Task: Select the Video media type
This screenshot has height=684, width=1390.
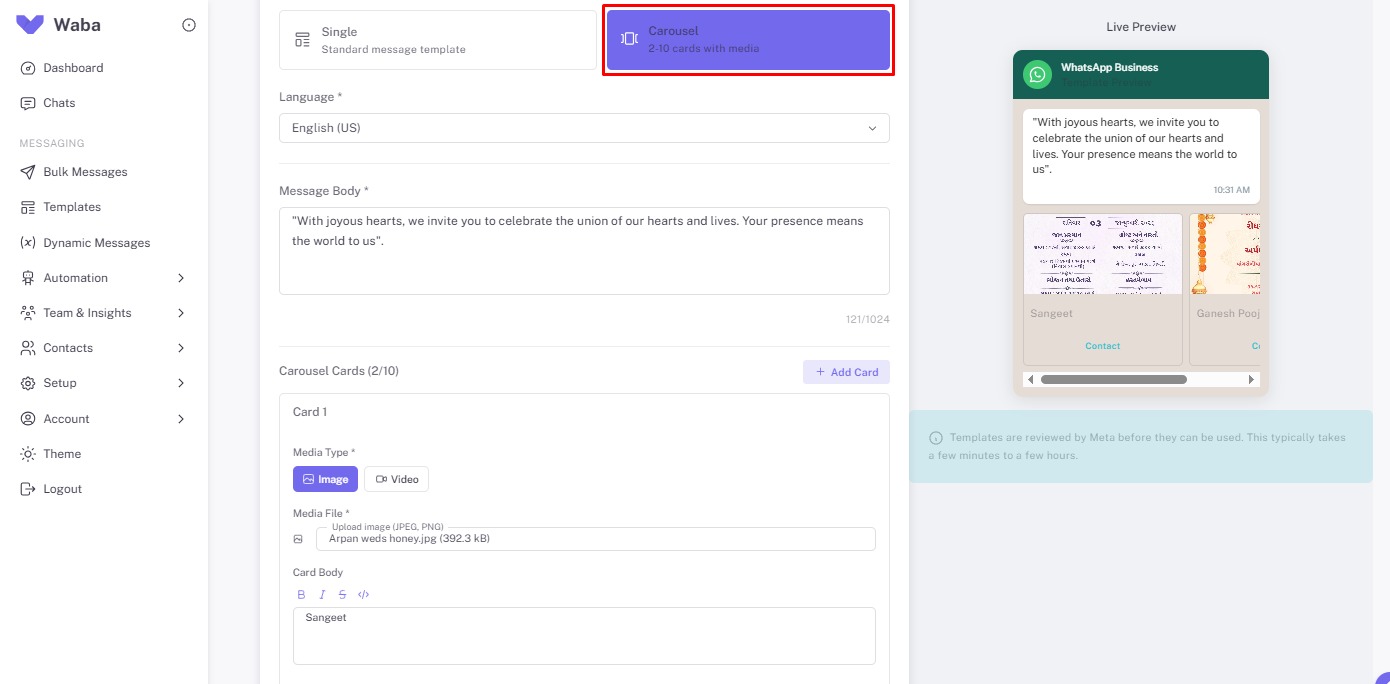Action: coord(396,479)
